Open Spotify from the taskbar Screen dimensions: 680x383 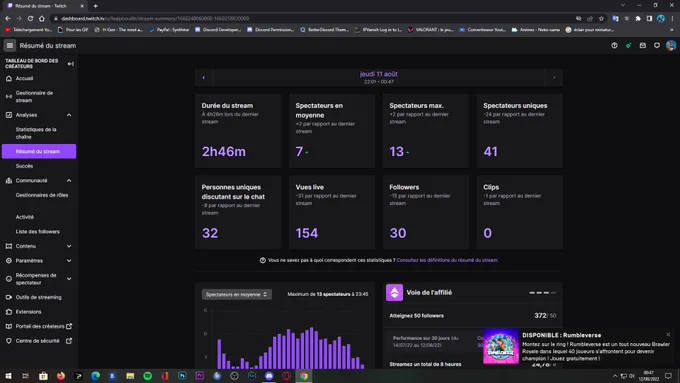(147, 376)
